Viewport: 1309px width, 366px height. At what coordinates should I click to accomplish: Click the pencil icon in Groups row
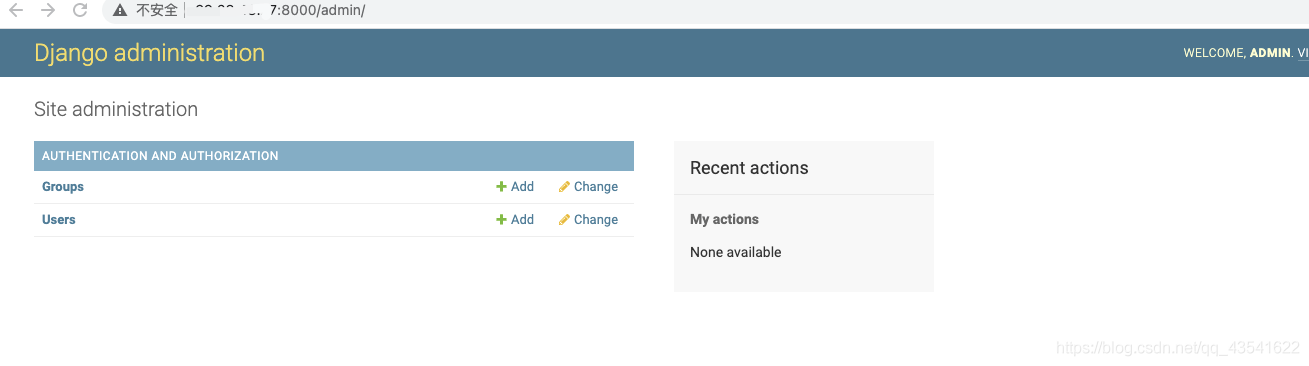[564, 187]
